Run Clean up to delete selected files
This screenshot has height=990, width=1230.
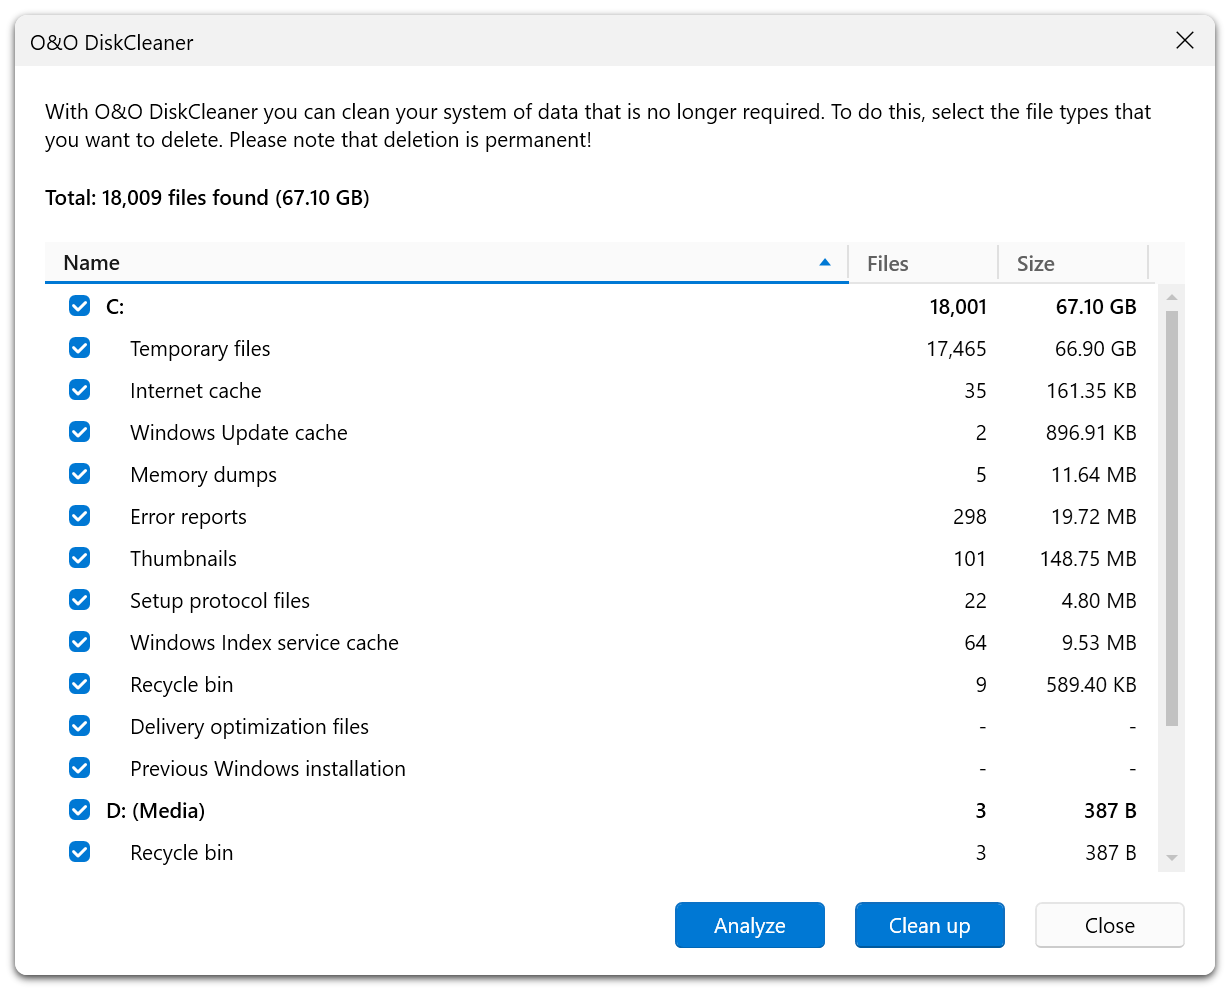929,925
